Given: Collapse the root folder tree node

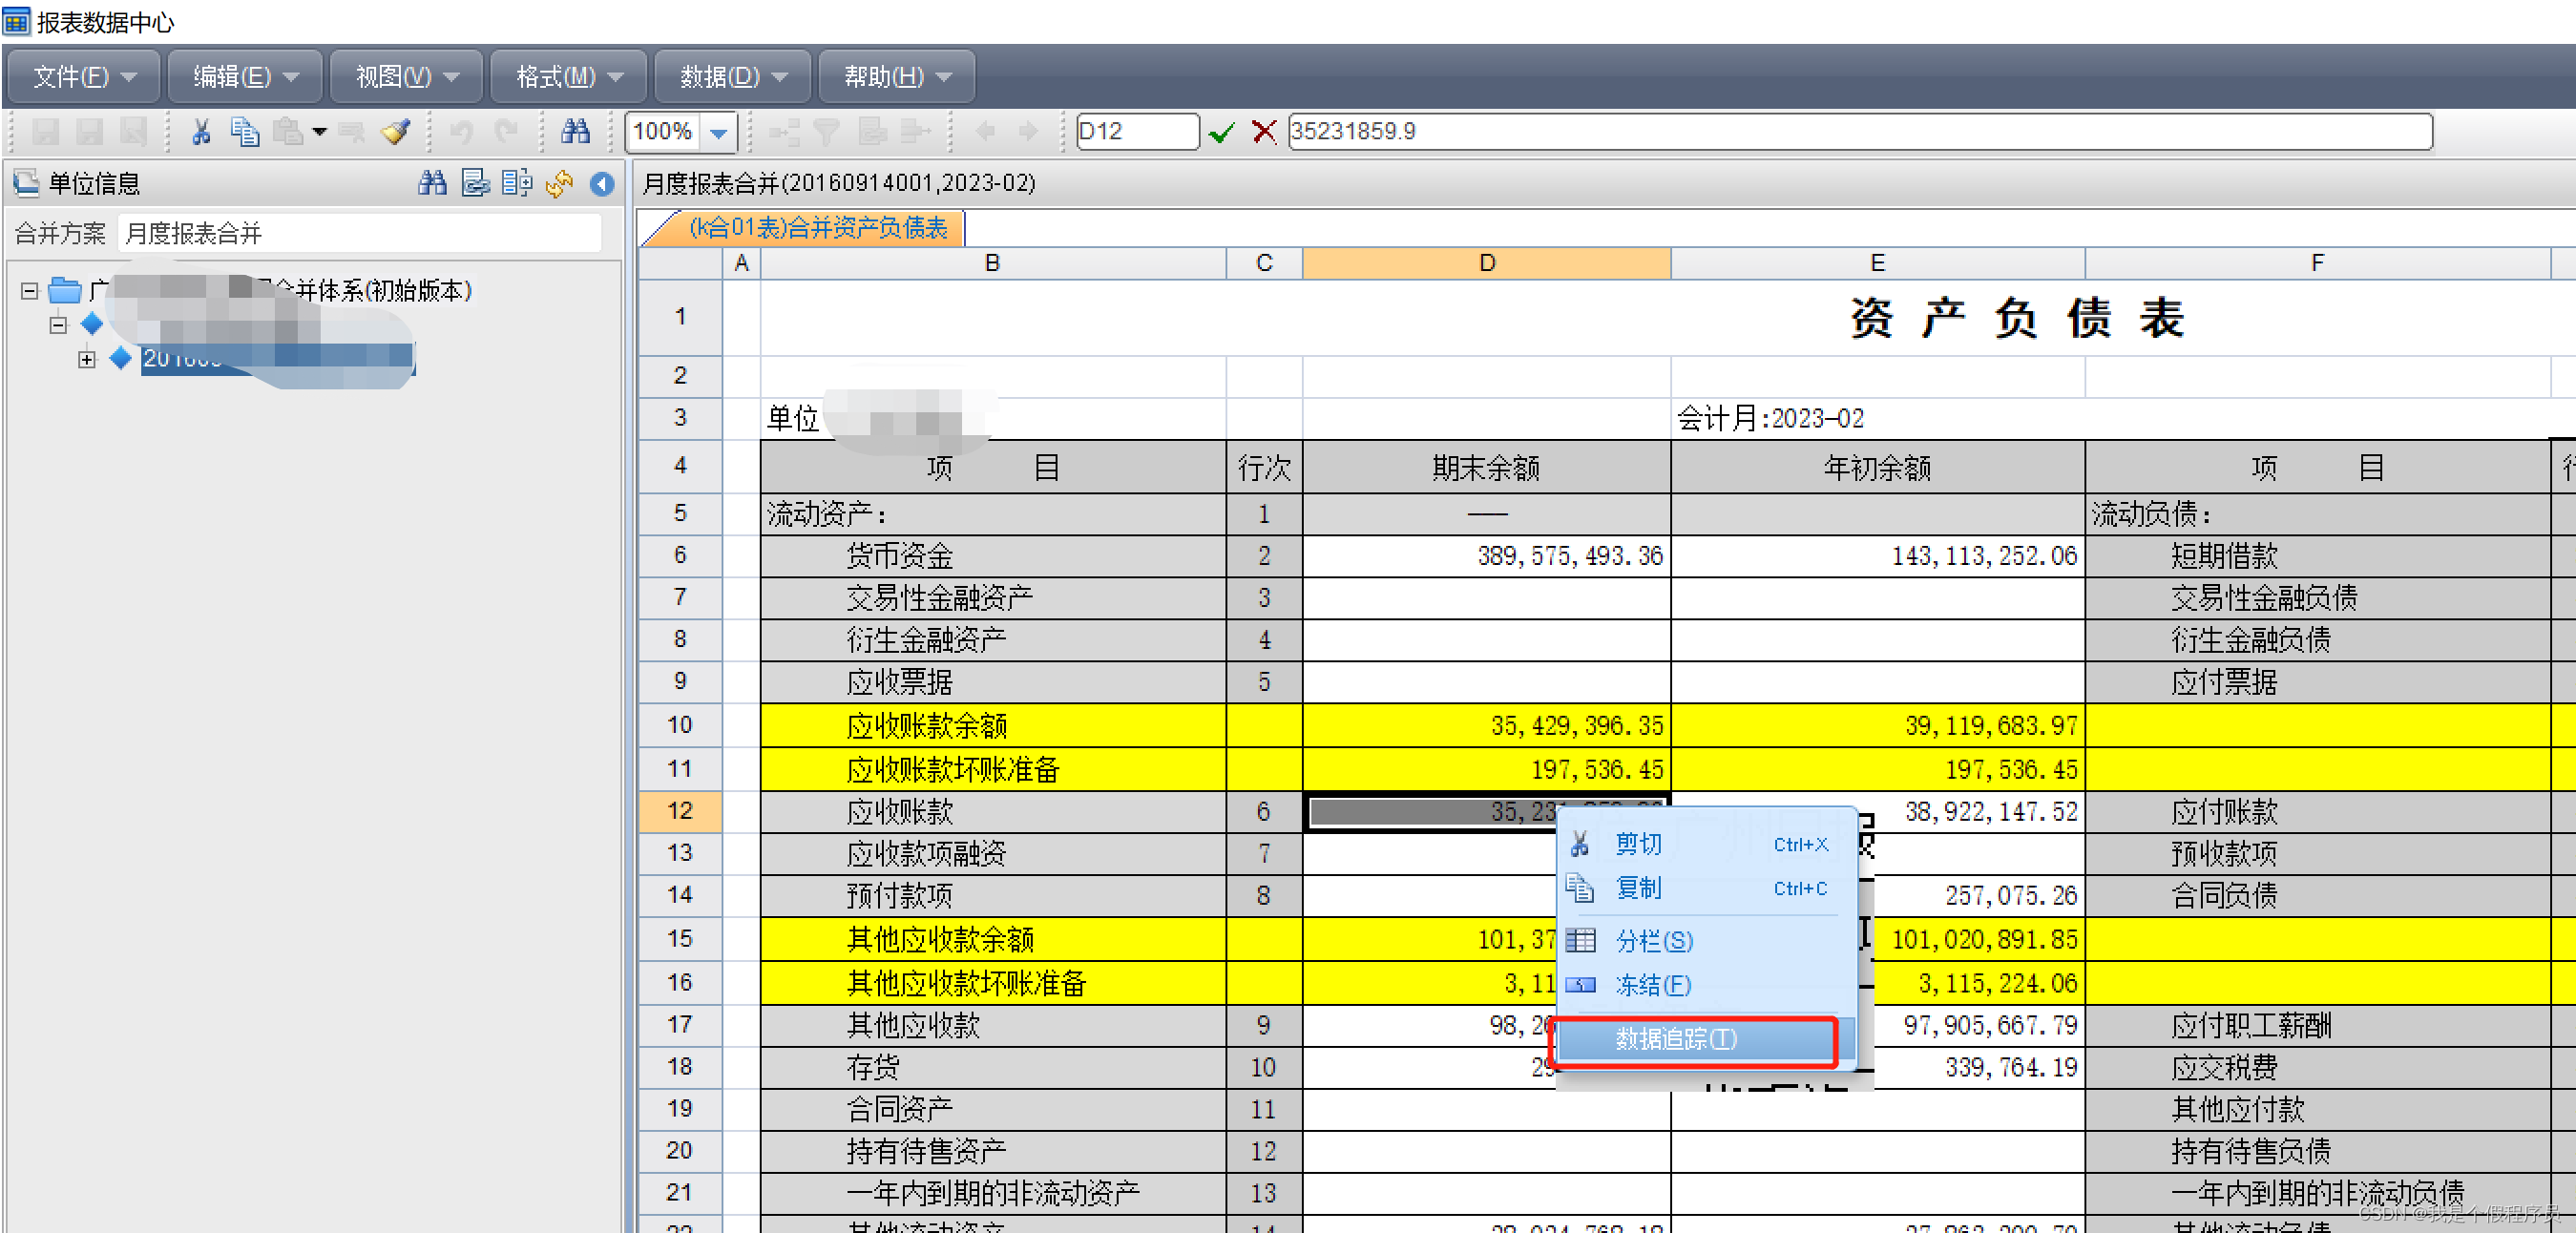Looking at the screenshot, I should 29,291.
